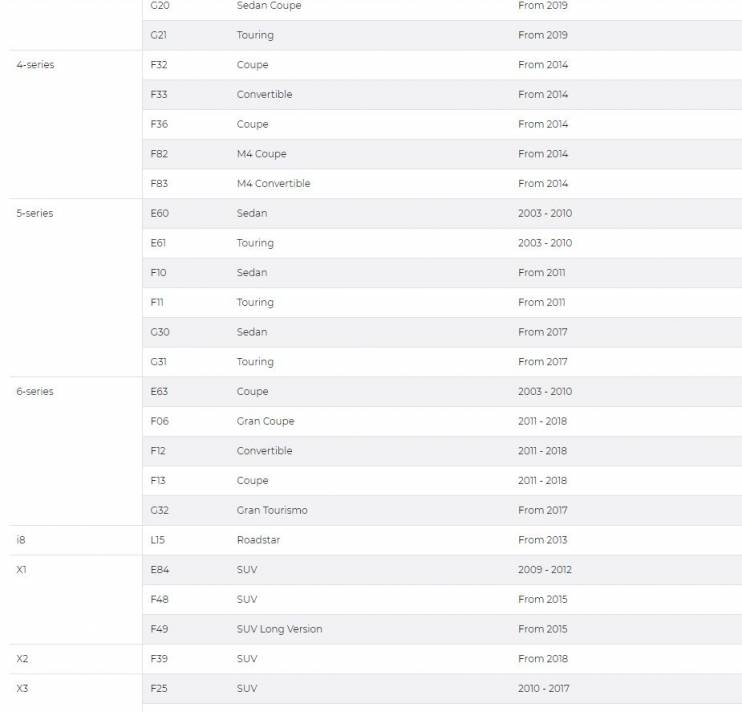Click the F39 SUV row
The image size is (742, 712).
click(442, 659)
